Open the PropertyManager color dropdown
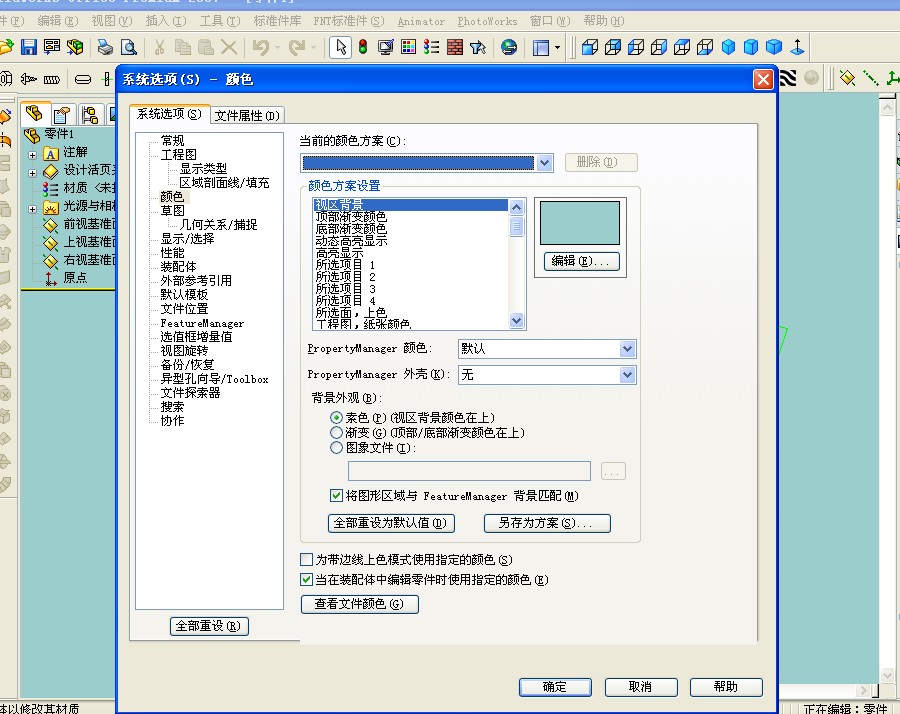This screenshot has height=714, width=900. (x=627, y=348)
